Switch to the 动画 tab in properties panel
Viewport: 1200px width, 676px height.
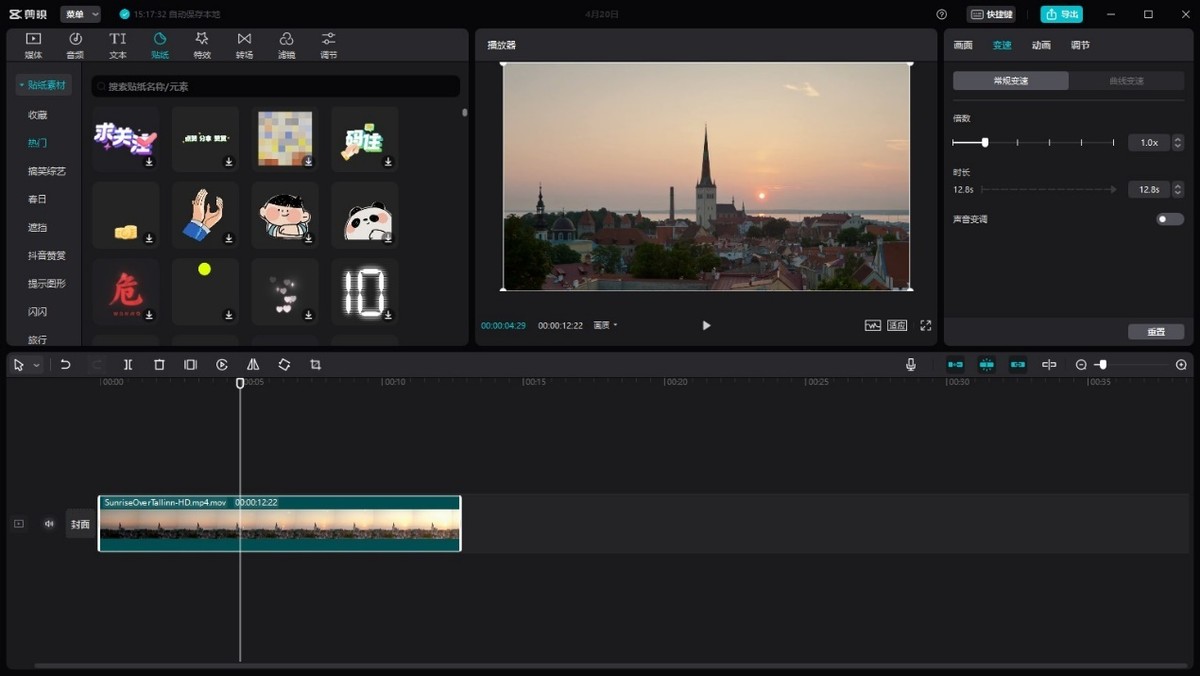(1041, 45)
